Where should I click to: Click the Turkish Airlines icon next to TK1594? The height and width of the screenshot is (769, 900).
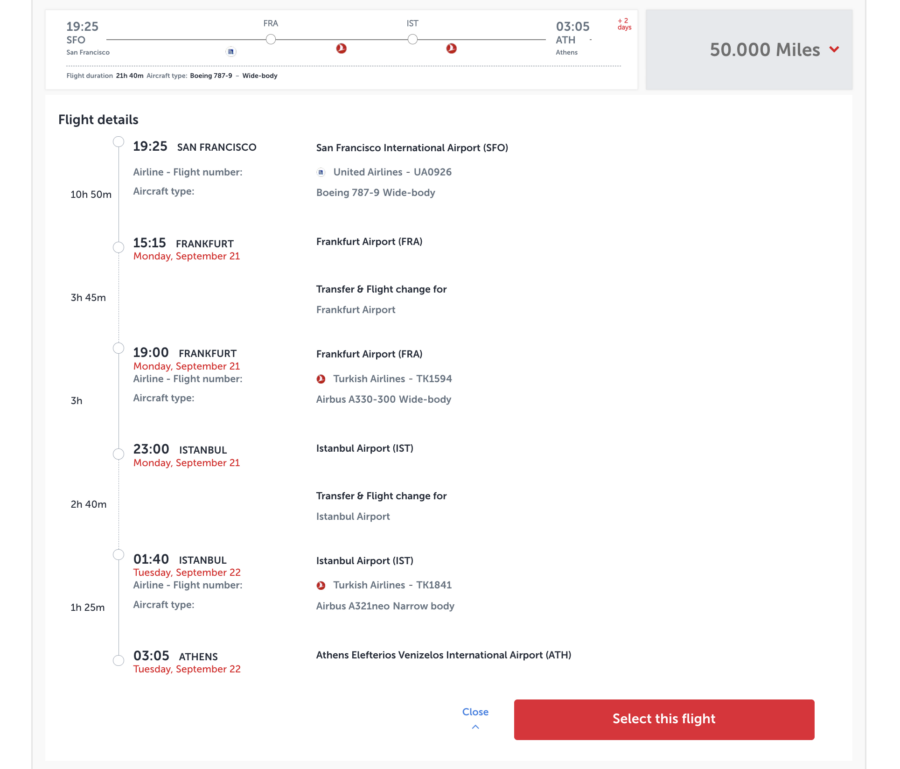[321, 379]
